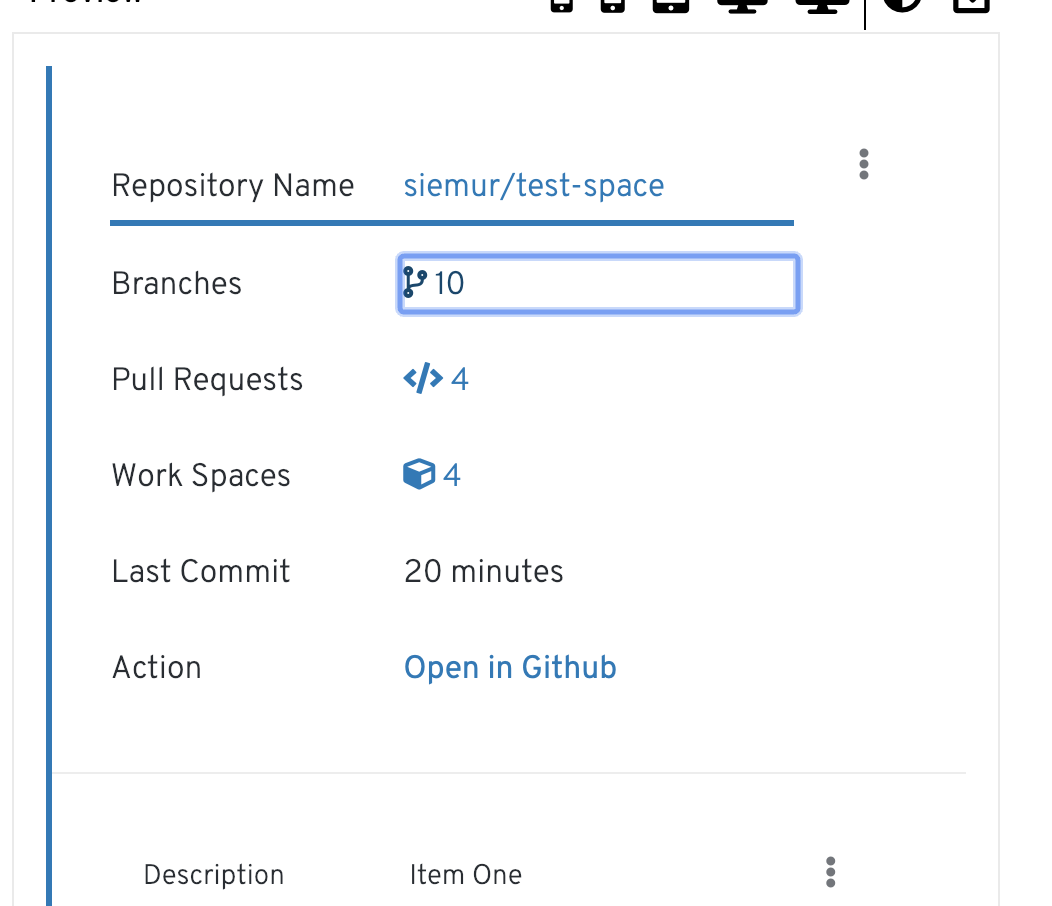Select the mobile phone preview icon
The height and width of the screenshot is (906, 1052).
pos(562,10)
